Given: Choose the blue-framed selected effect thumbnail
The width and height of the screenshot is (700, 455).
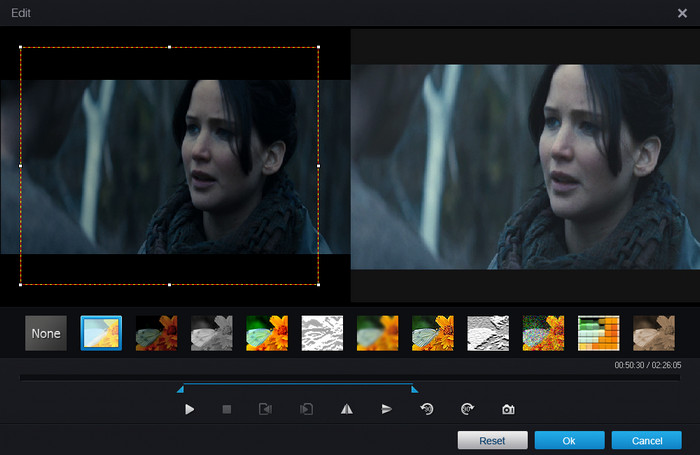Looking at the screenshot, I should [x=101, y=333].
